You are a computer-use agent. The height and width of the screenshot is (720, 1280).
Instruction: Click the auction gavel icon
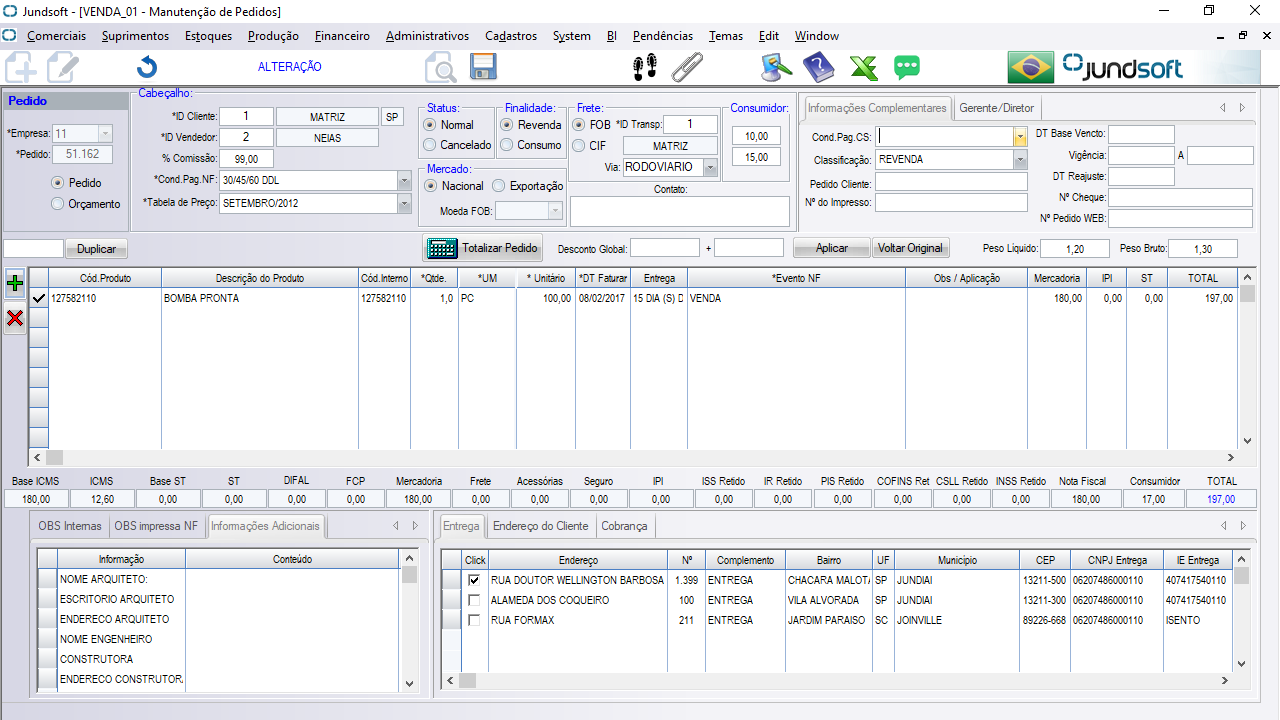(x=776, y=67)
